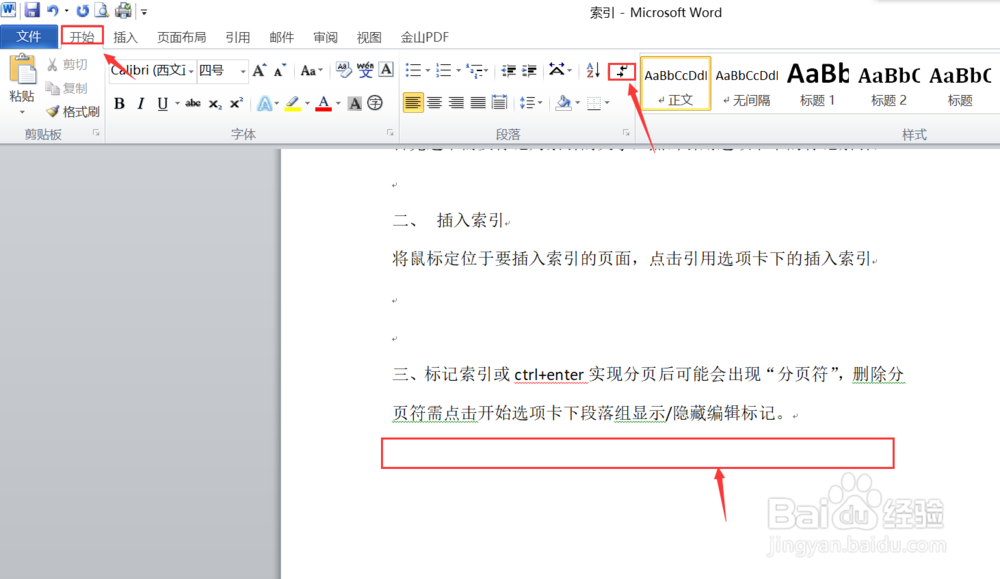Open the 段落 dialog launcher
The image size is (1000, 579).
(x=626, y=133)
